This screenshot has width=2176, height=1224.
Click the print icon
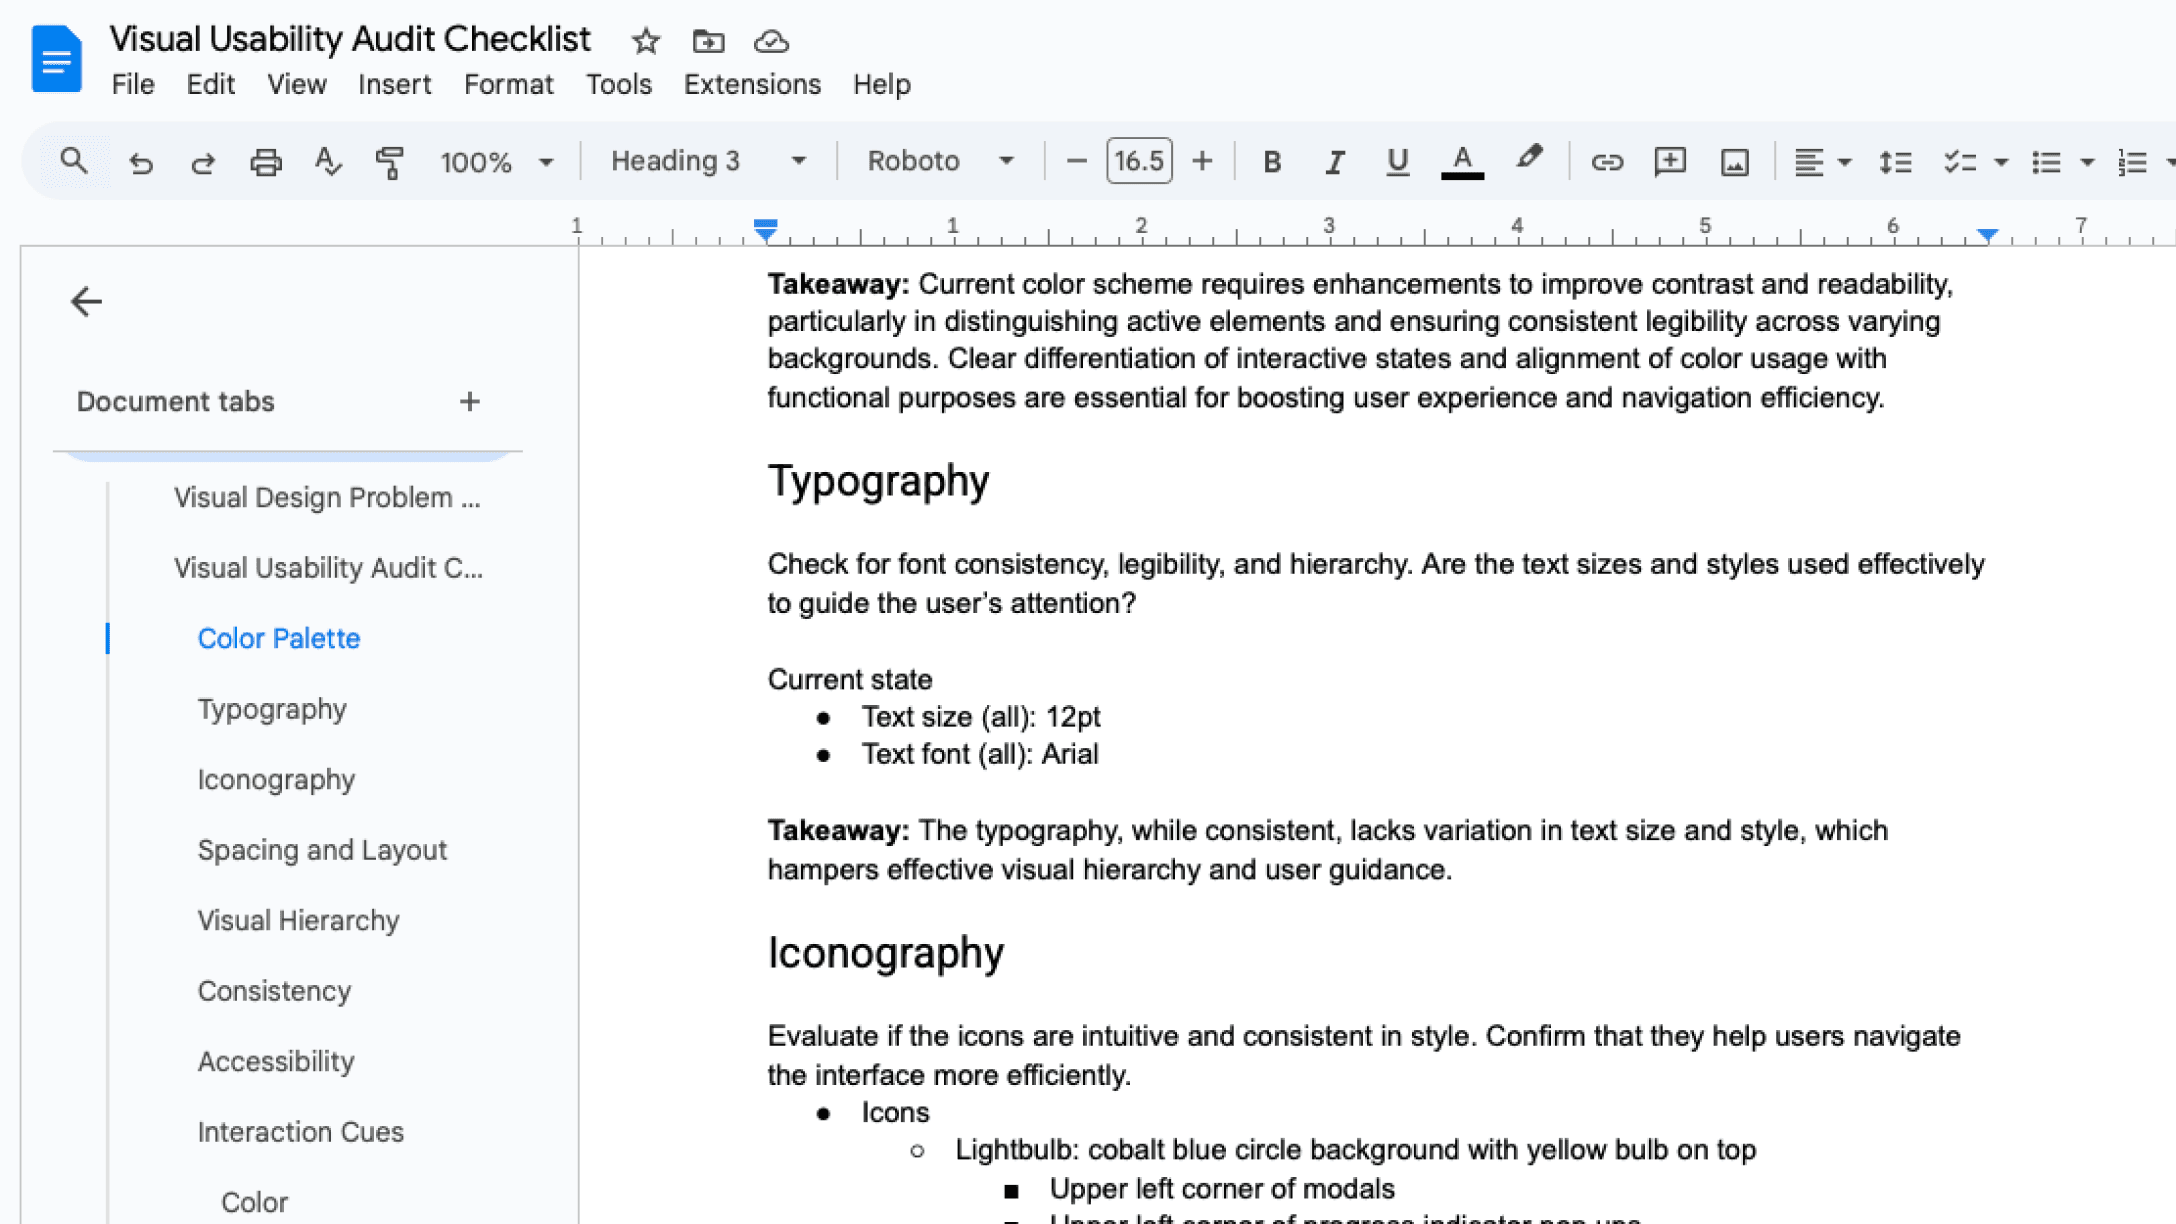coord(265,162)
